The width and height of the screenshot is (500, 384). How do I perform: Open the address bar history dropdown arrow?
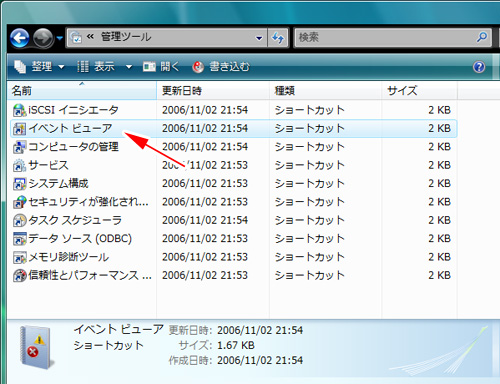tap(259, 38)
